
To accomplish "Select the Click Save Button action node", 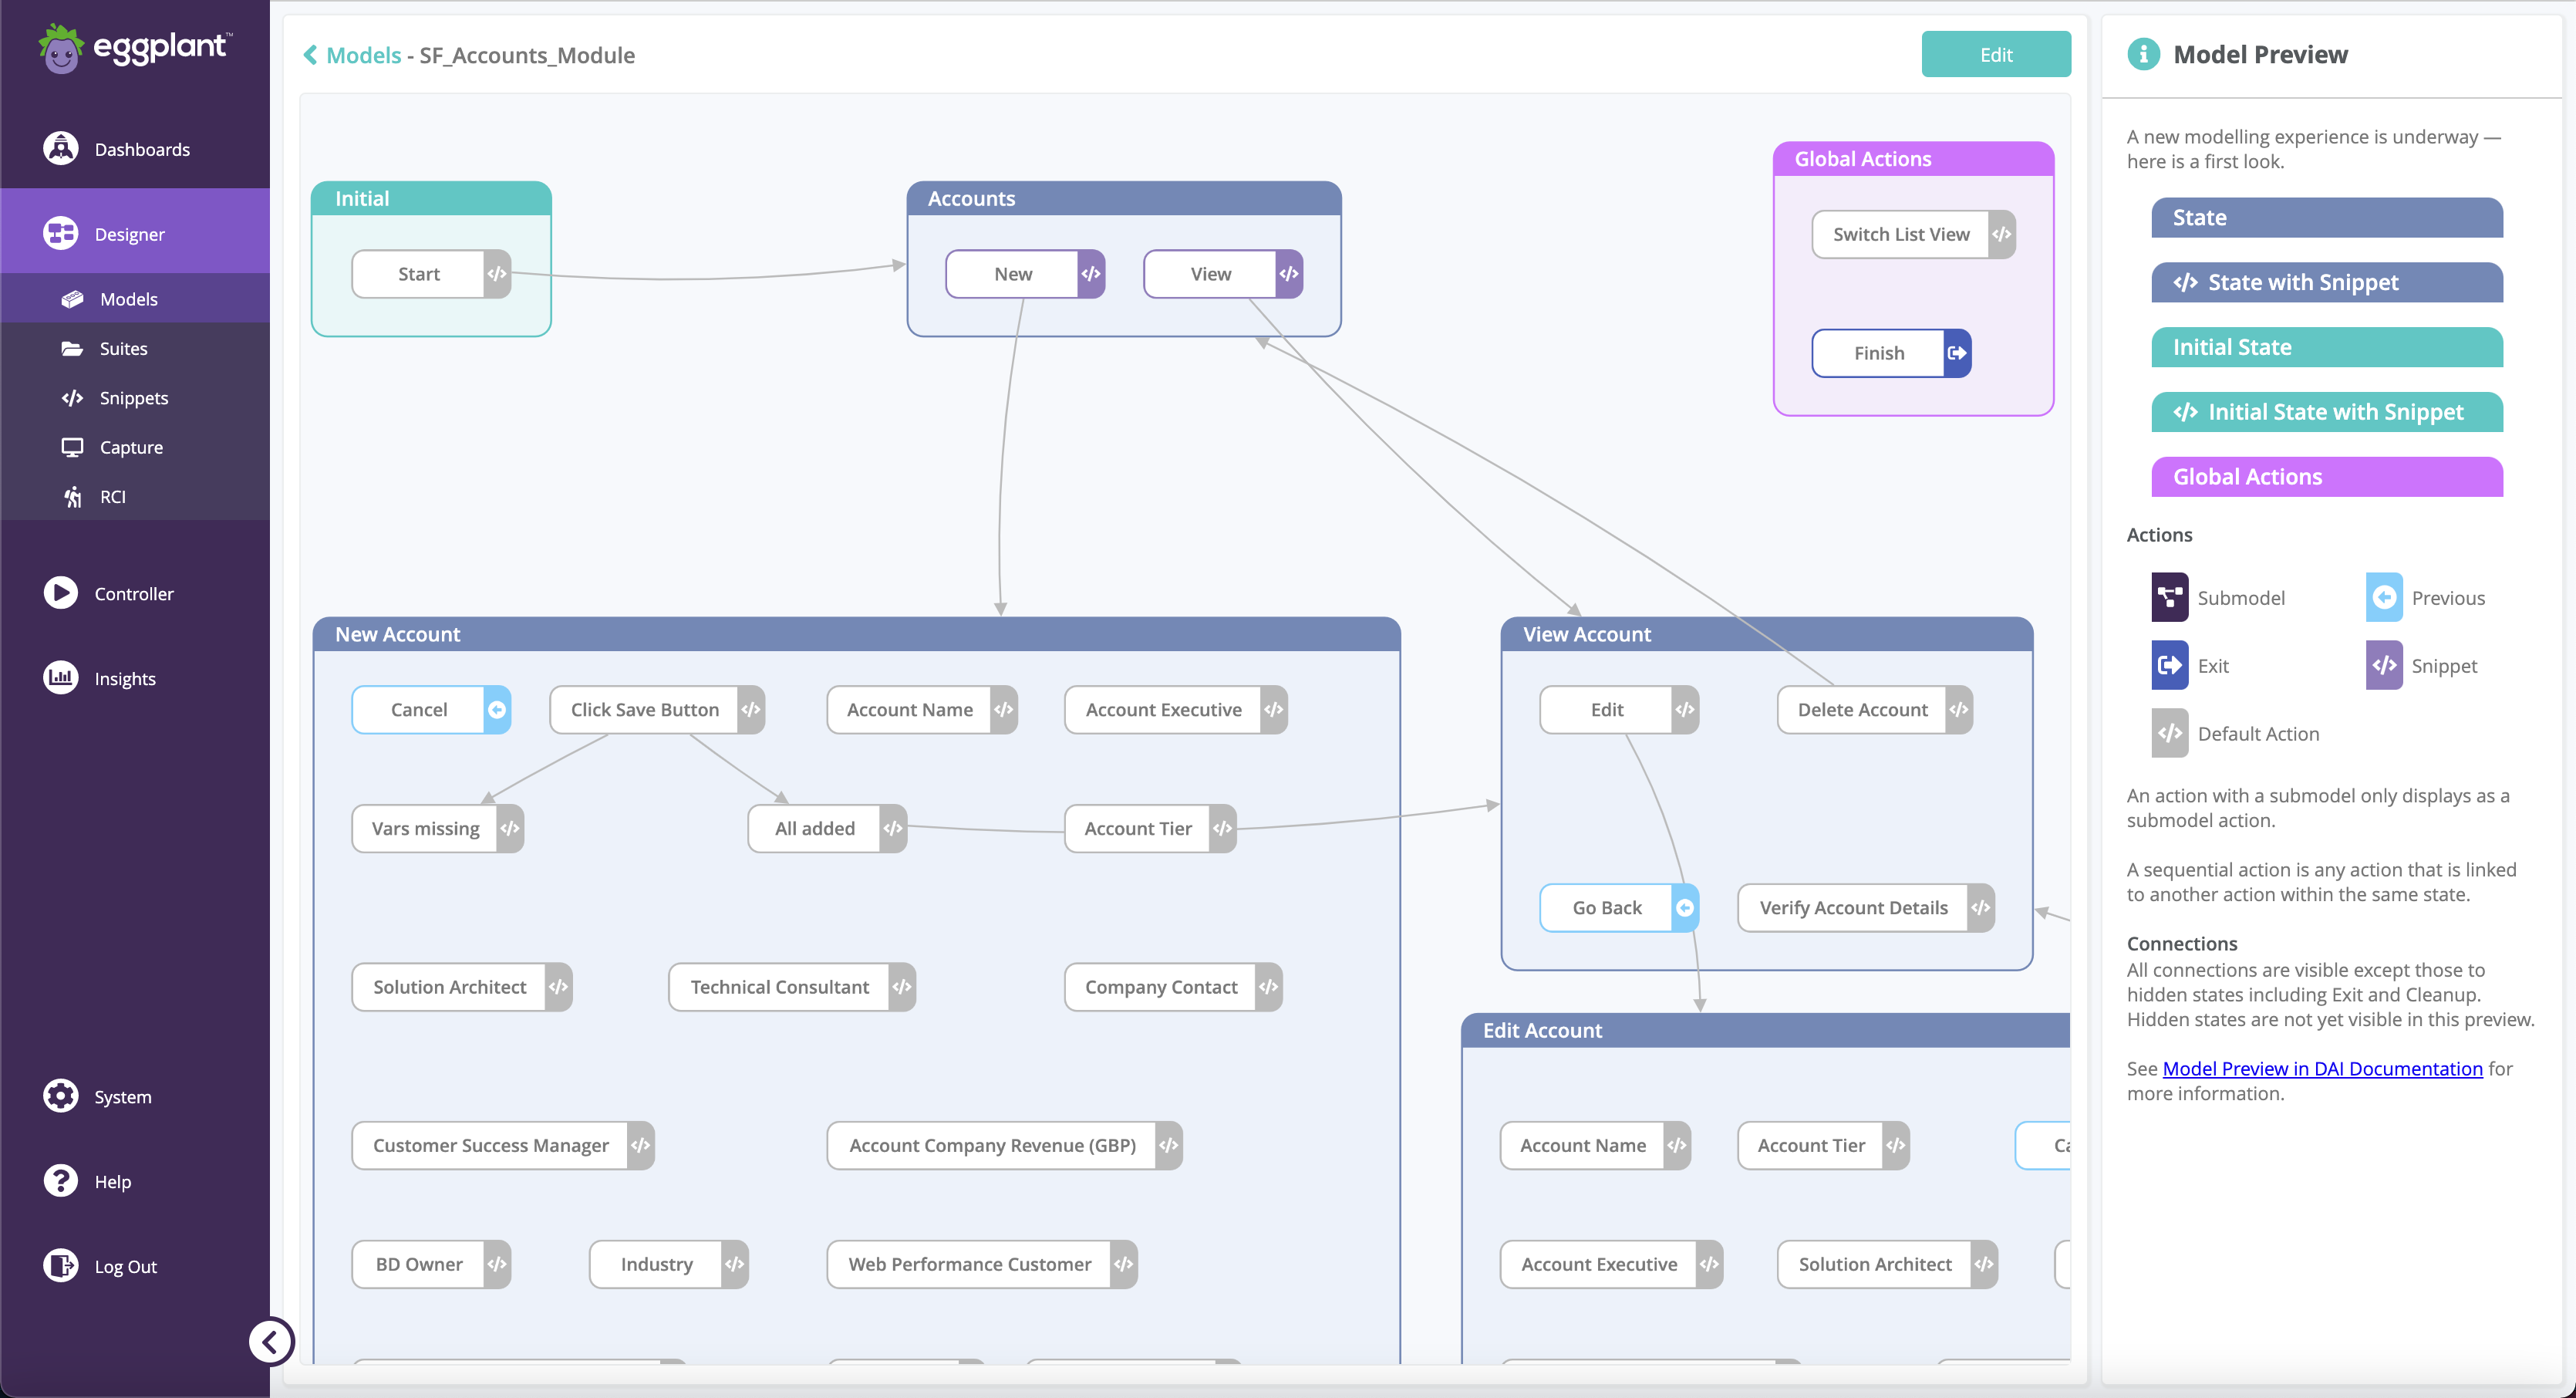I will coord(644,710).
